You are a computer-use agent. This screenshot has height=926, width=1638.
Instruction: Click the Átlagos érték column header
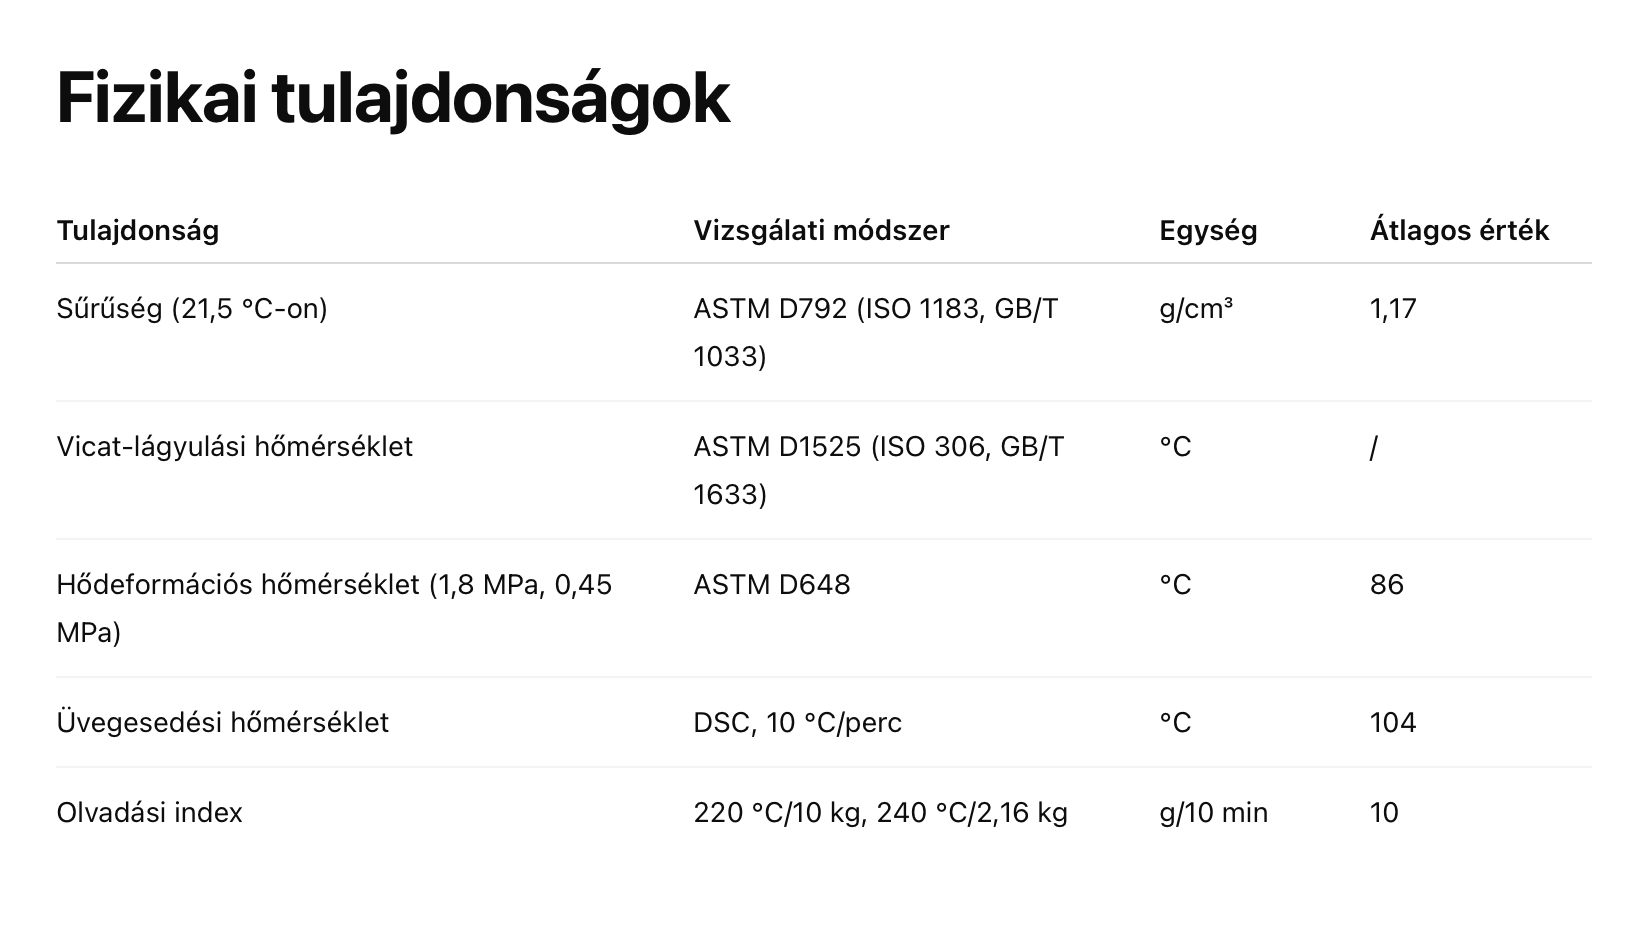[x=1459, y=230]
